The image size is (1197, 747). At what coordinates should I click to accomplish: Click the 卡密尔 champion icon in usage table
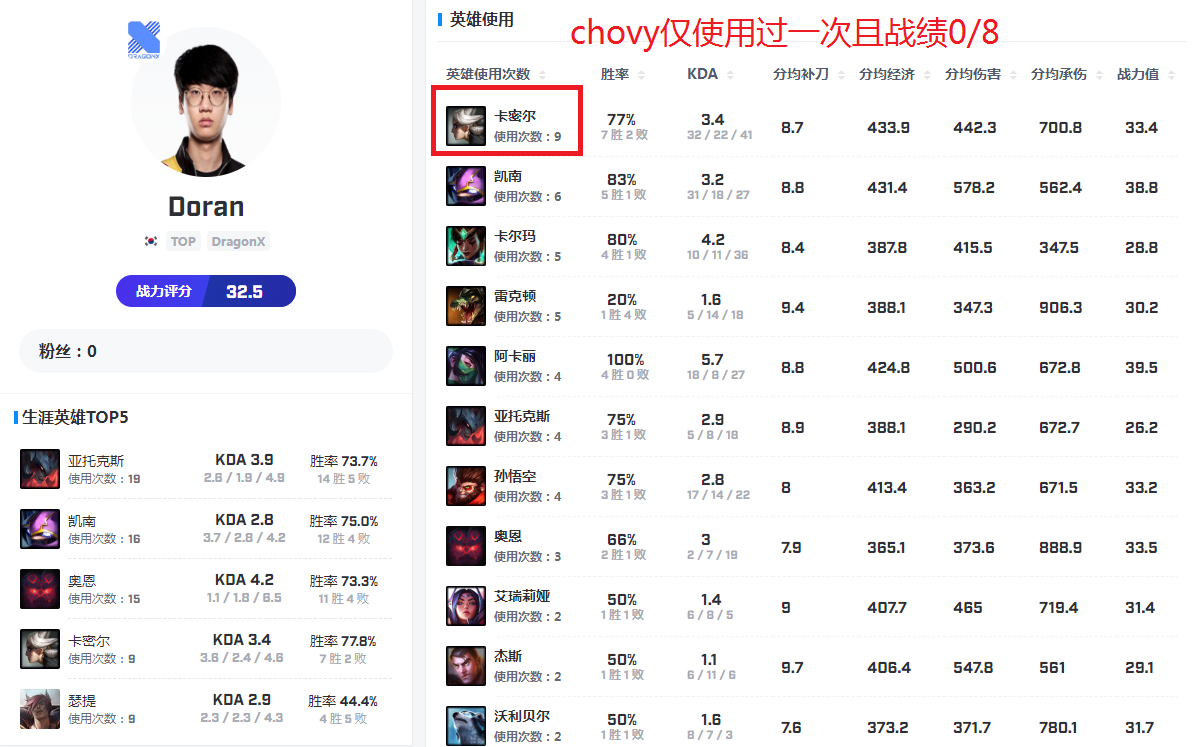click(466, 126)
